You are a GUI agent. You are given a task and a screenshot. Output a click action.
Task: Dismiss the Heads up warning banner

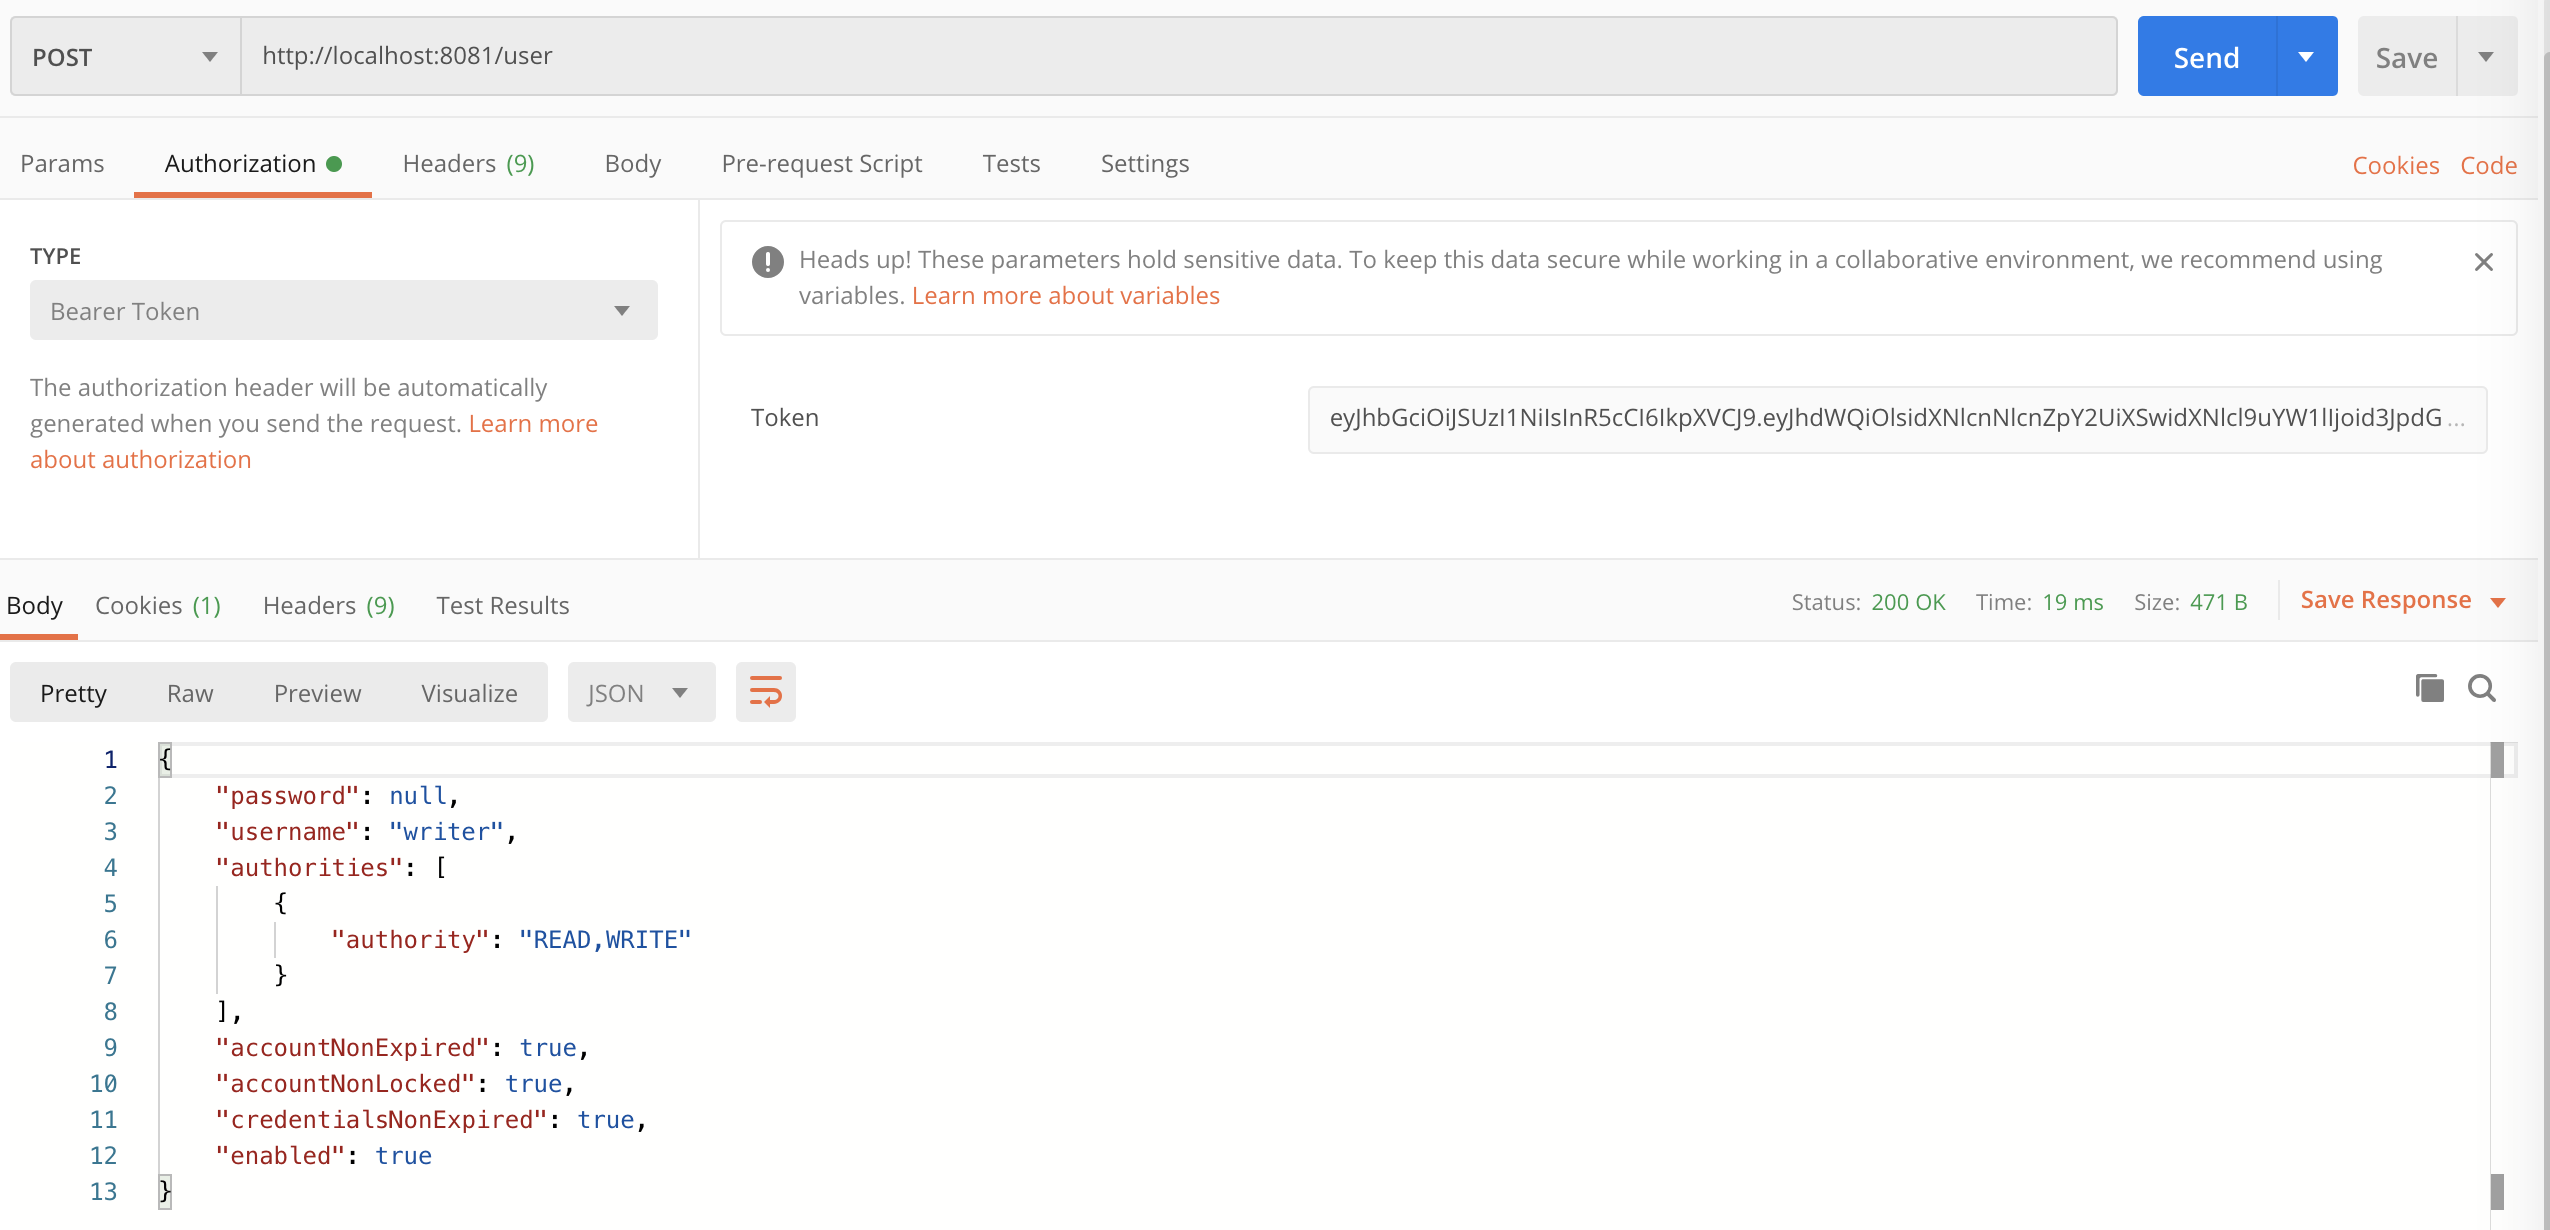[2483, 262]
